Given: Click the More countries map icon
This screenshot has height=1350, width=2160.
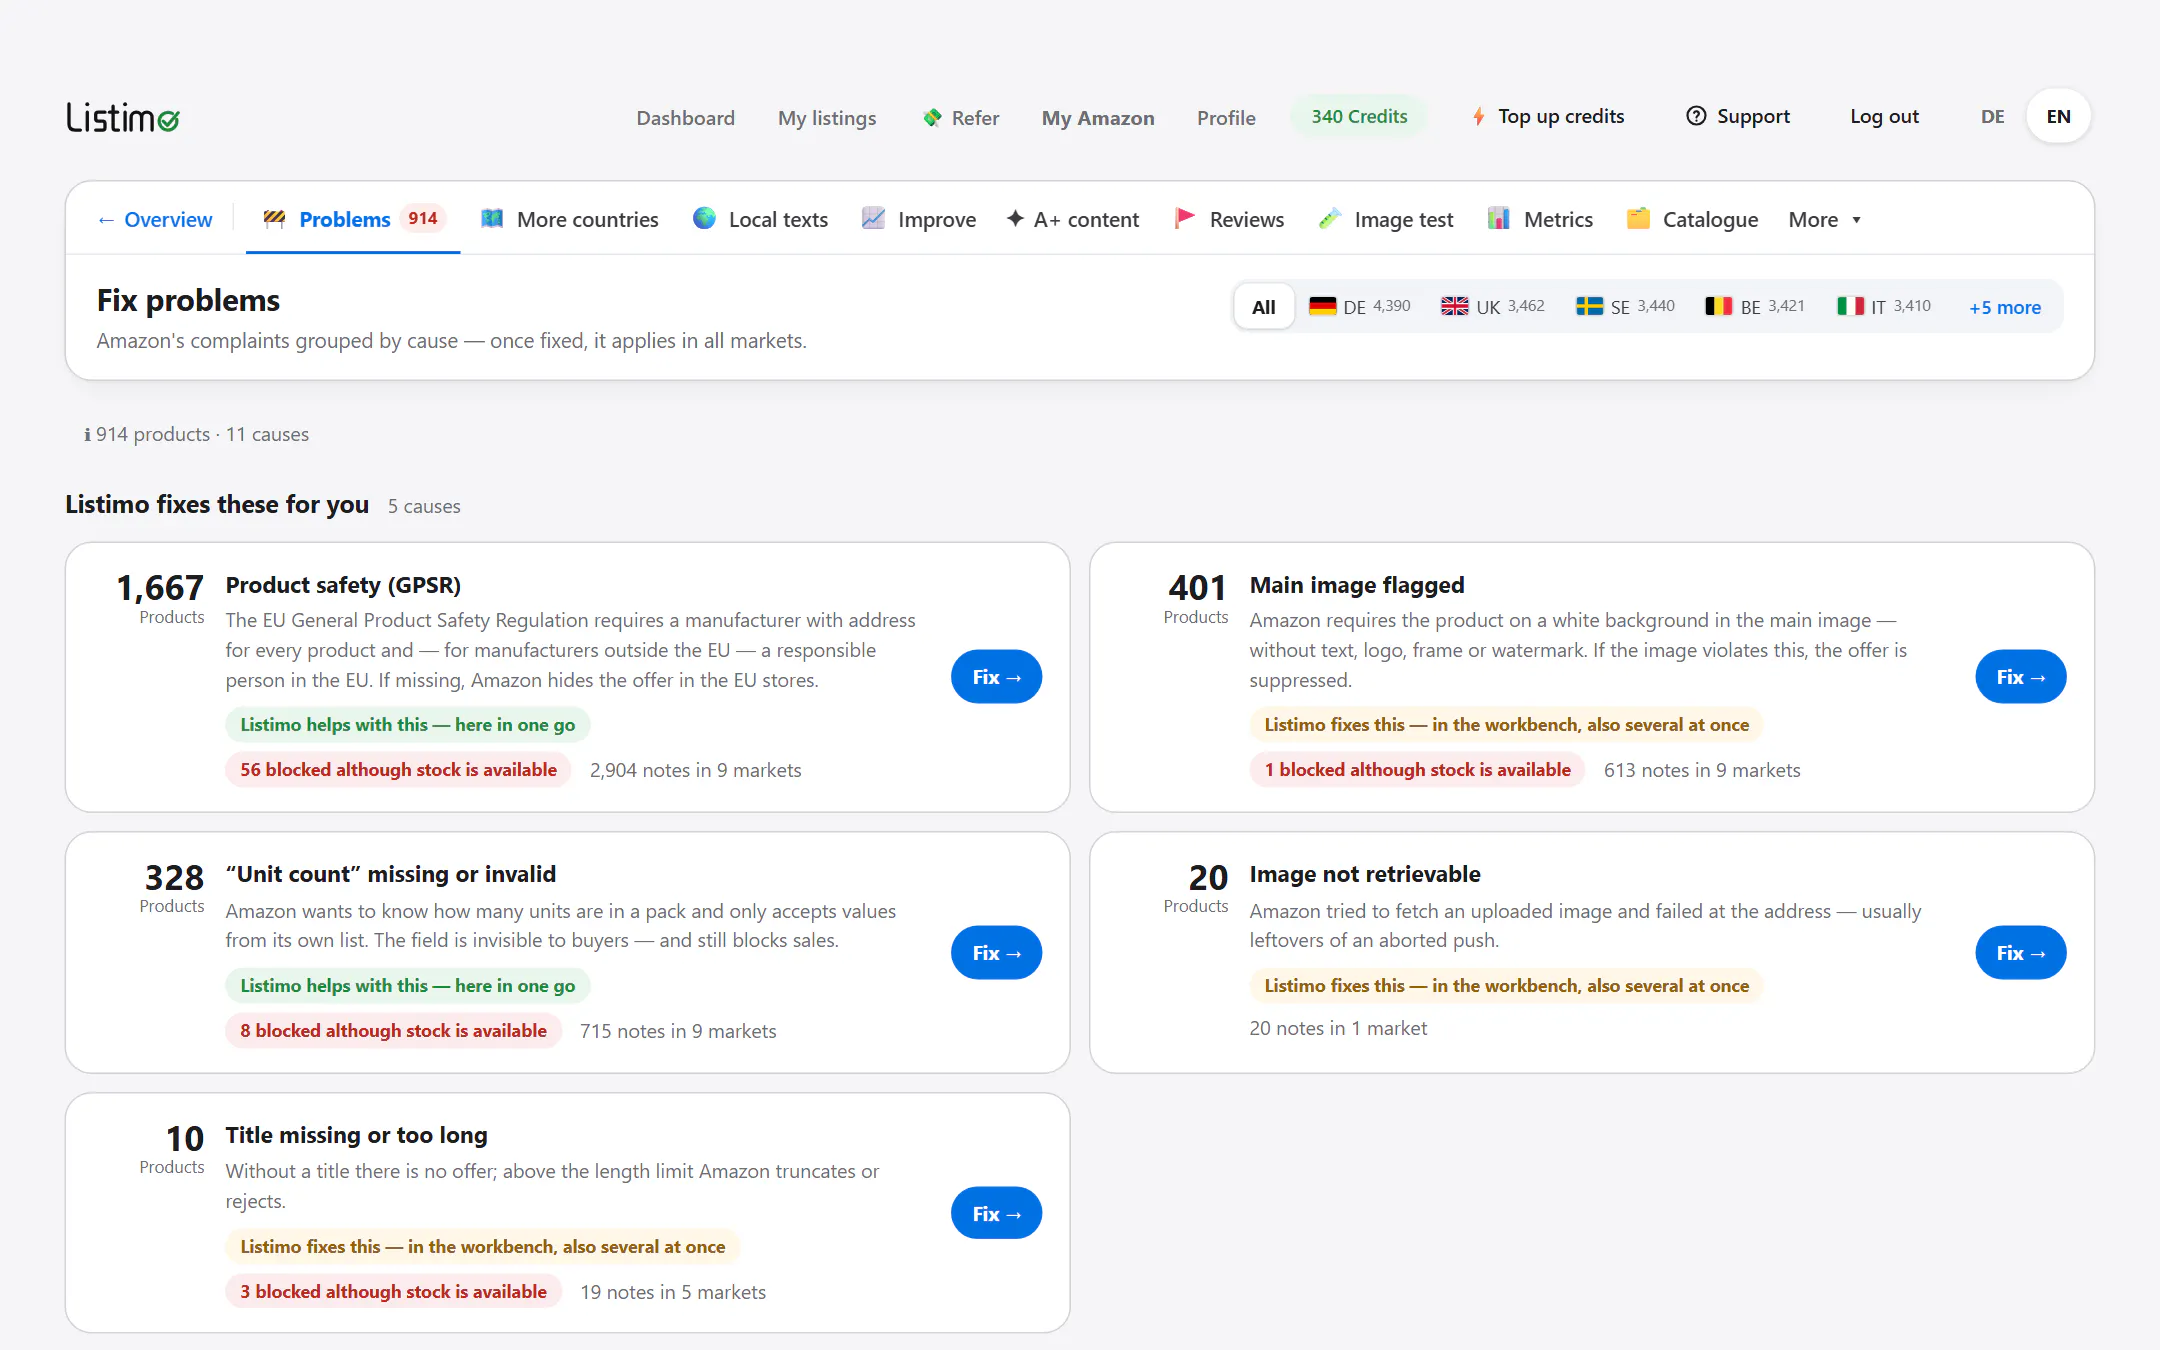Looking at the screenshot, I should (491, 219).
